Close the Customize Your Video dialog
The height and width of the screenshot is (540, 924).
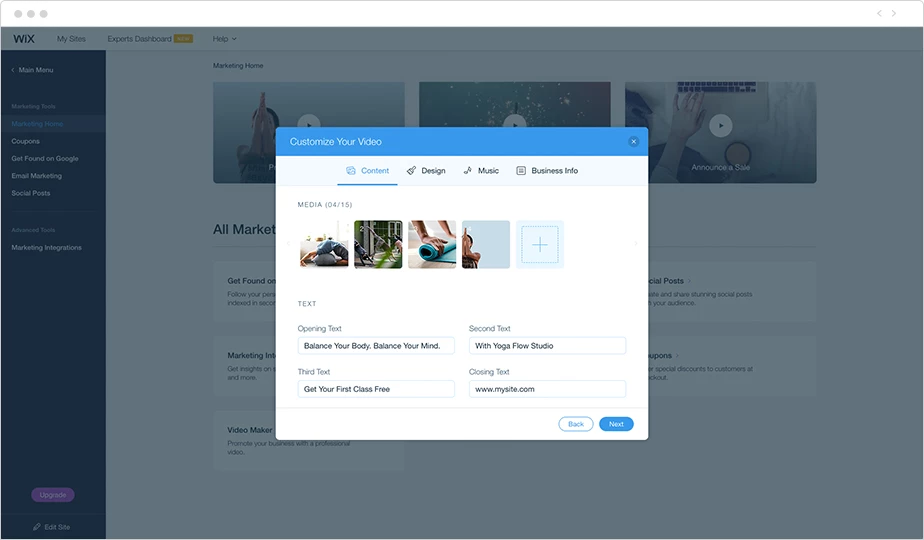pyautogui.click(x=633, y=141)
